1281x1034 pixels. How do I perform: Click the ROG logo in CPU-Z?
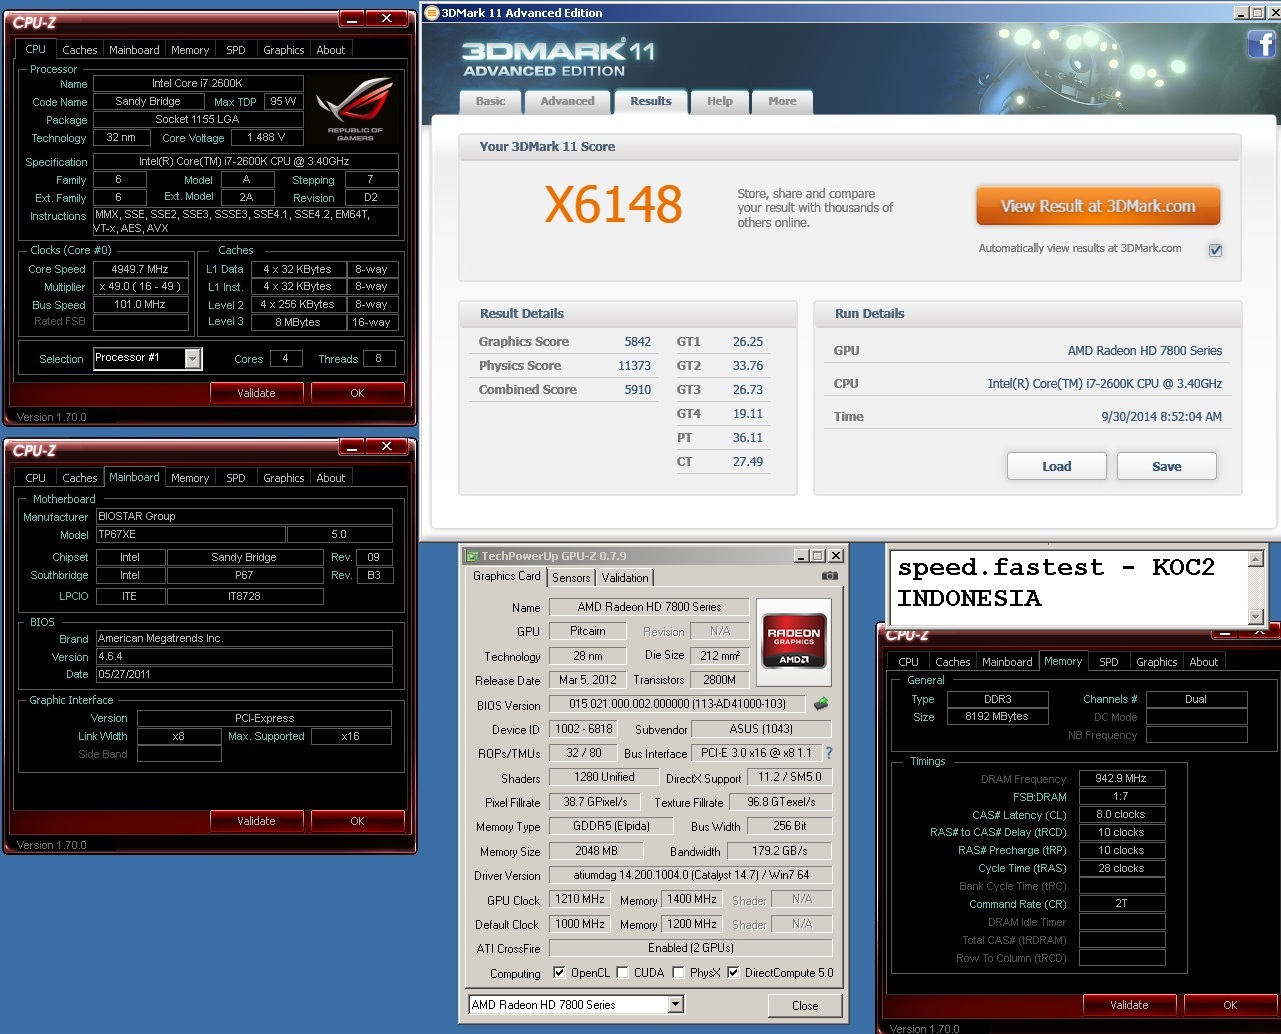(355, 108)
